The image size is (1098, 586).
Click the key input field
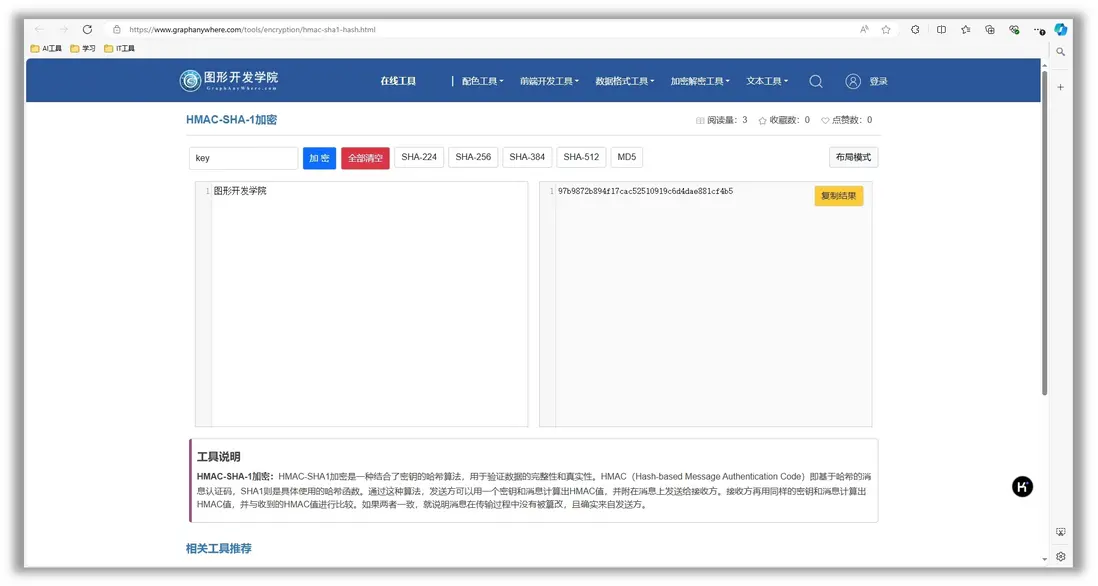coord(244,158)
